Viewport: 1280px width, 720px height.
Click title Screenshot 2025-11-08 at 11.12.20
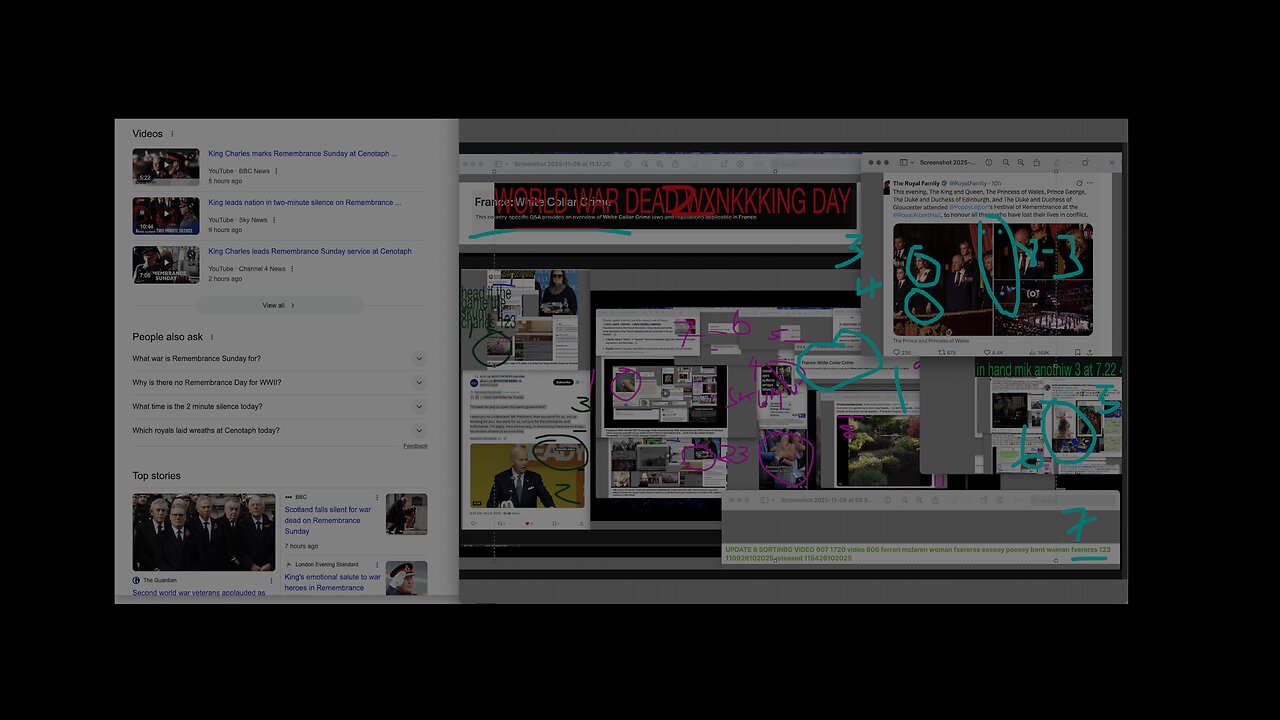[562, 164]
